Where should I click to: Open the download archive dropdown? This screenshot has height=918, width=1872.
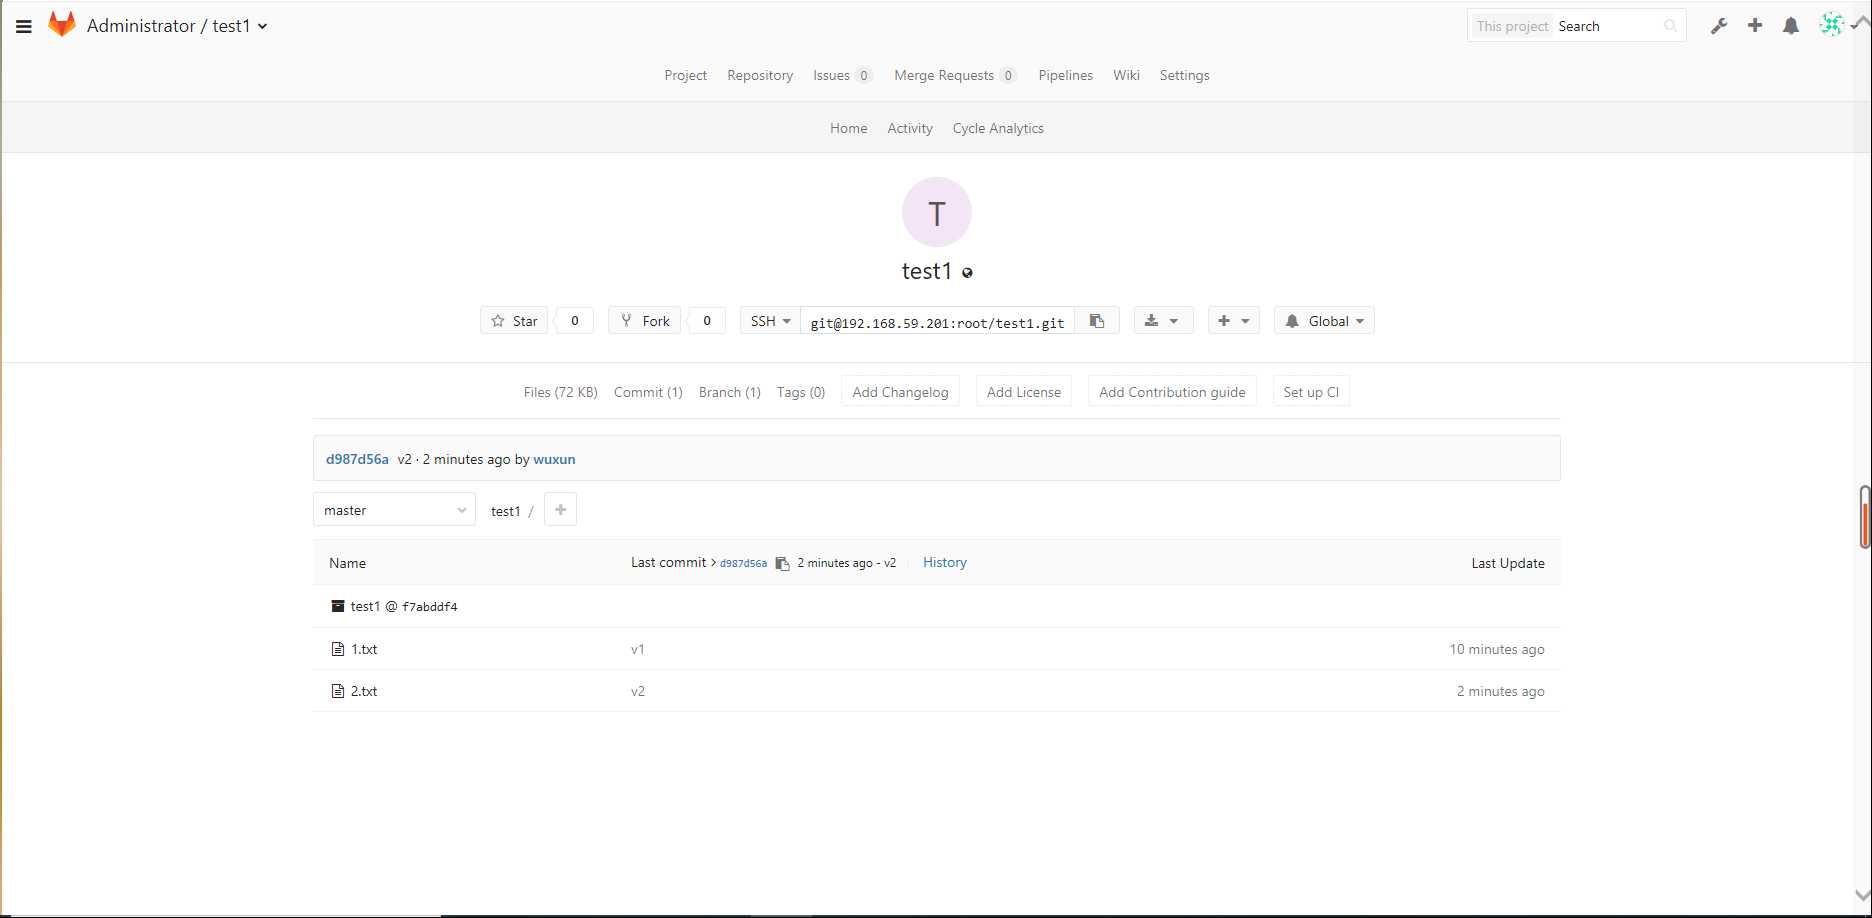(x=1163, y=321)
